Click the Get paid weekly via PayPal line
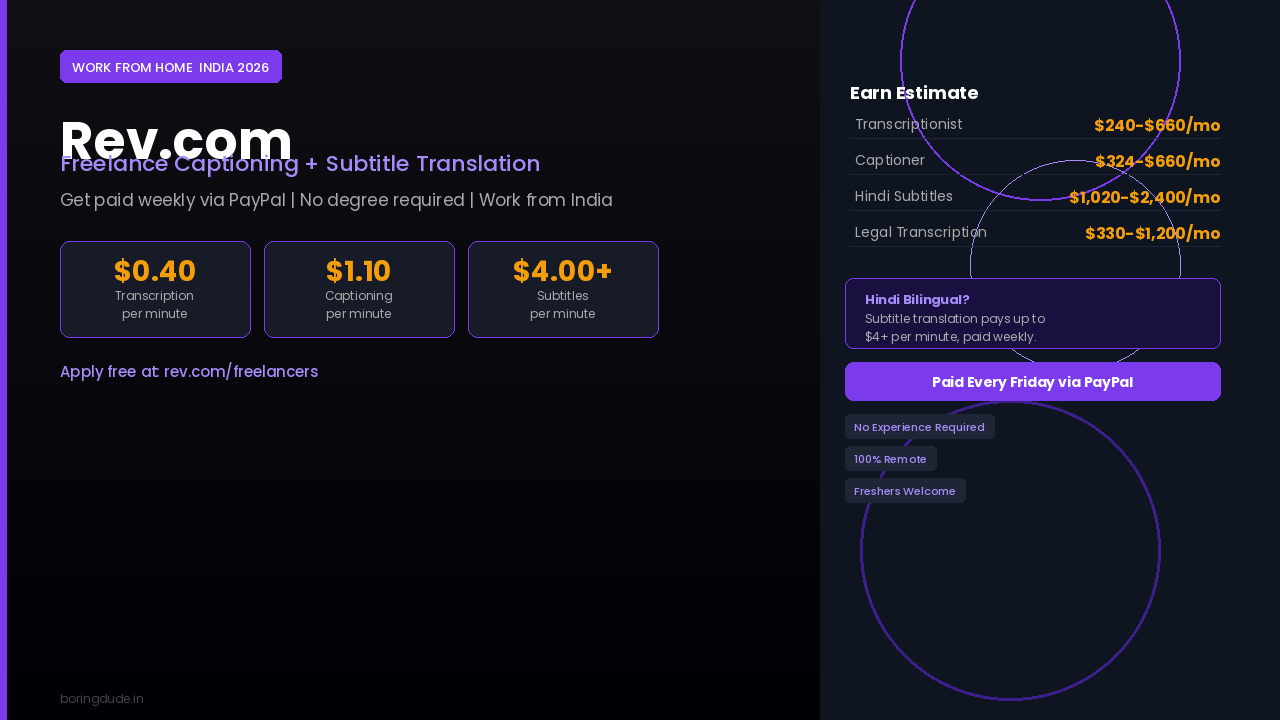 [336, 200]
